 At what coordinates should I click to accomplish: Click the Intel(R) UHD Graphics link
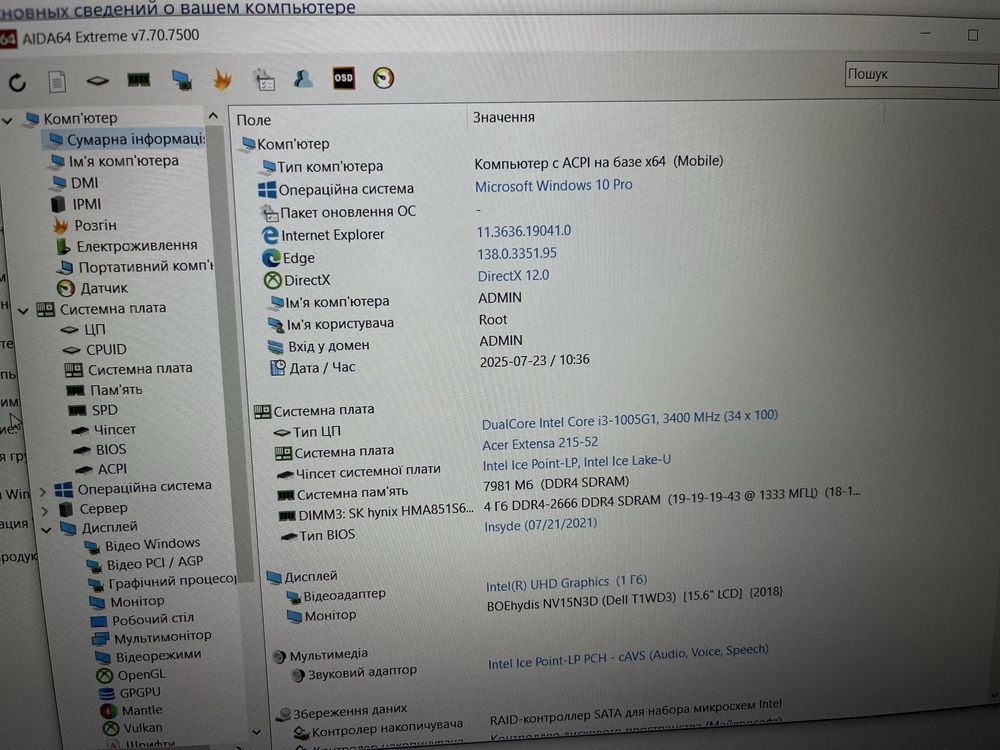point(566,583)
